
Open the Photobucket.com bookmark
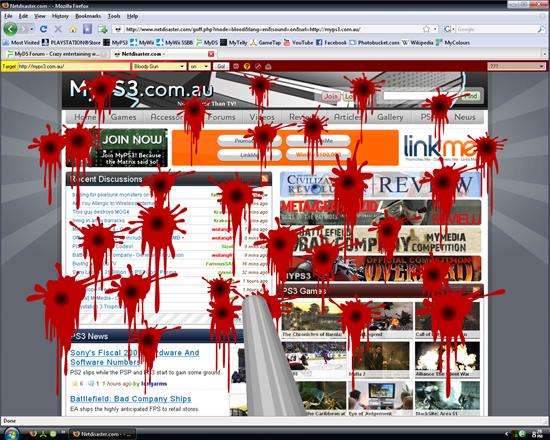point(374,42)
